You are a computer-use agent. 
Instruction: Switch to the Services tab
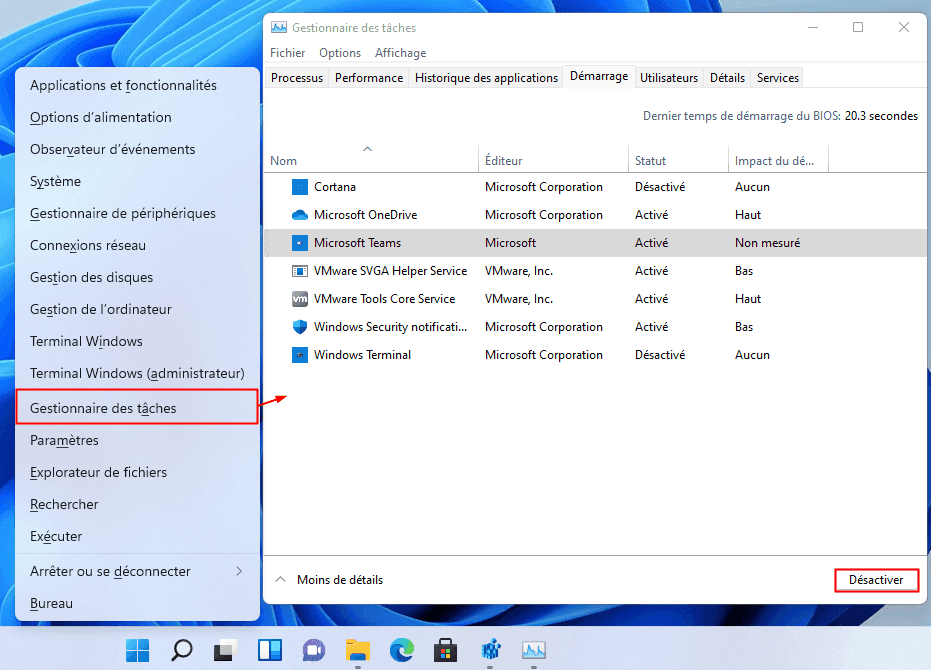click(777, 78)
